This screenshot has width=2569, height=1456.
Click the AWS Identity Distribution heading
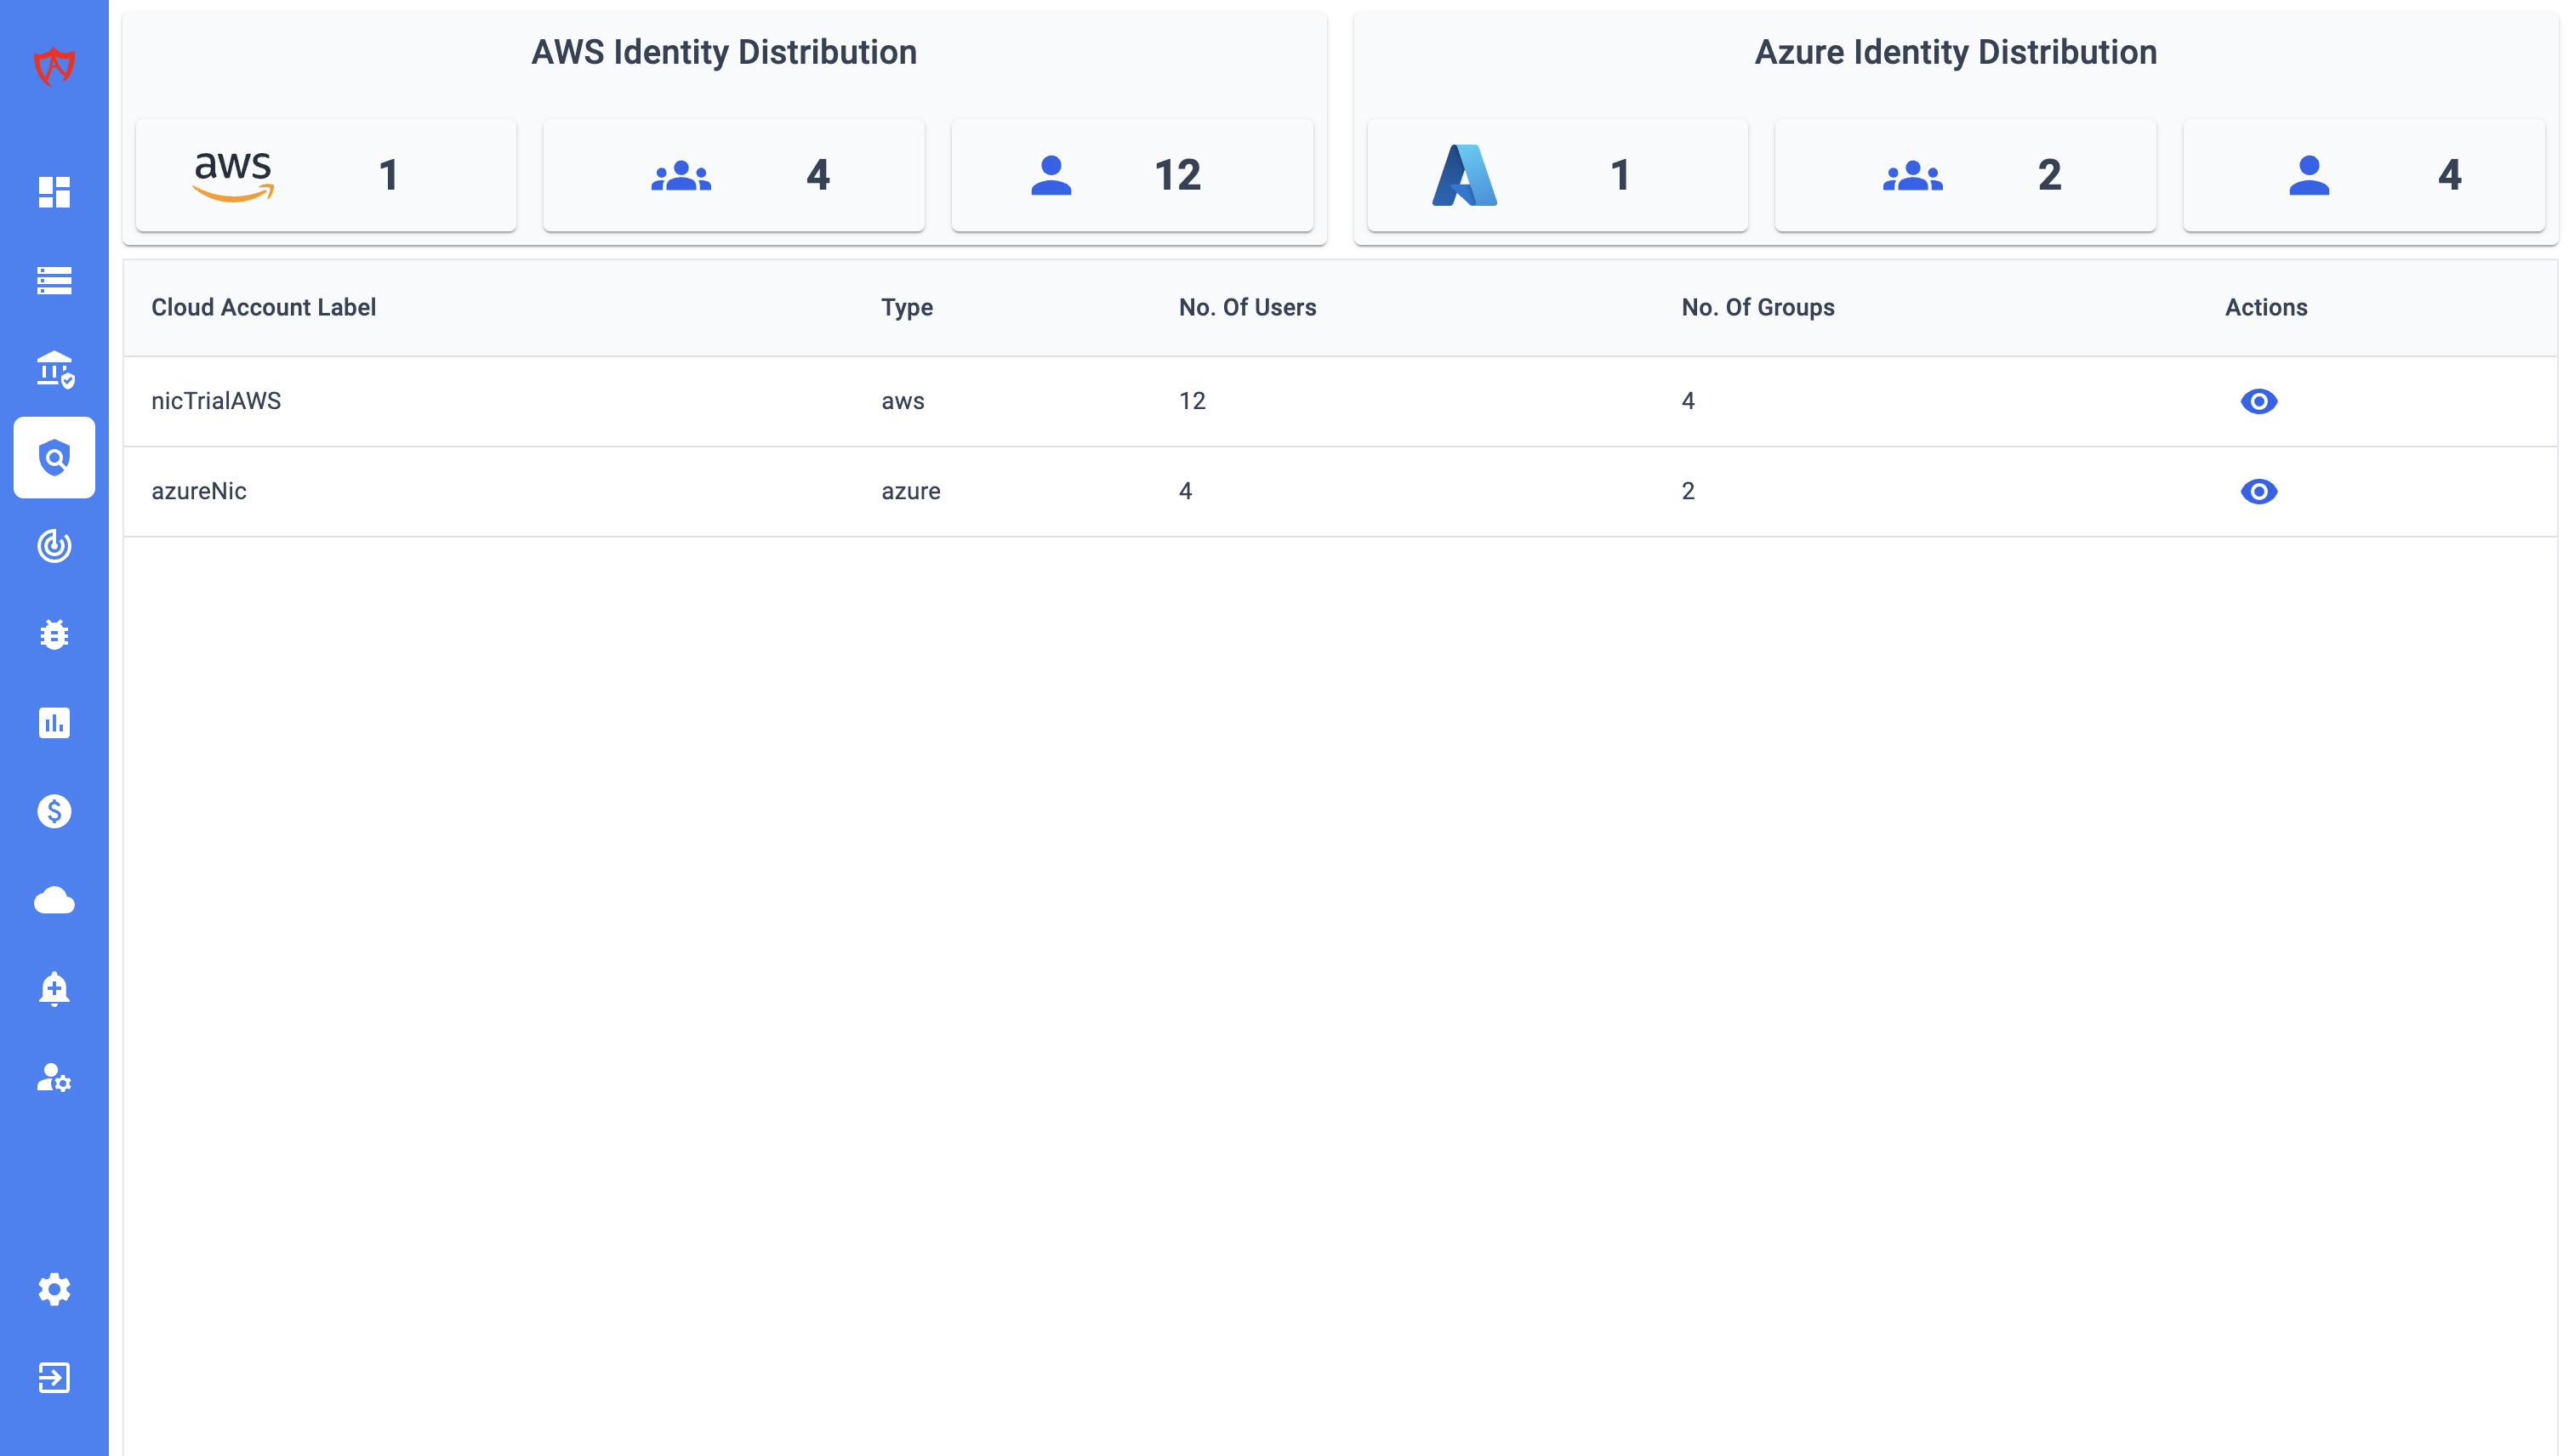point(724,52)
